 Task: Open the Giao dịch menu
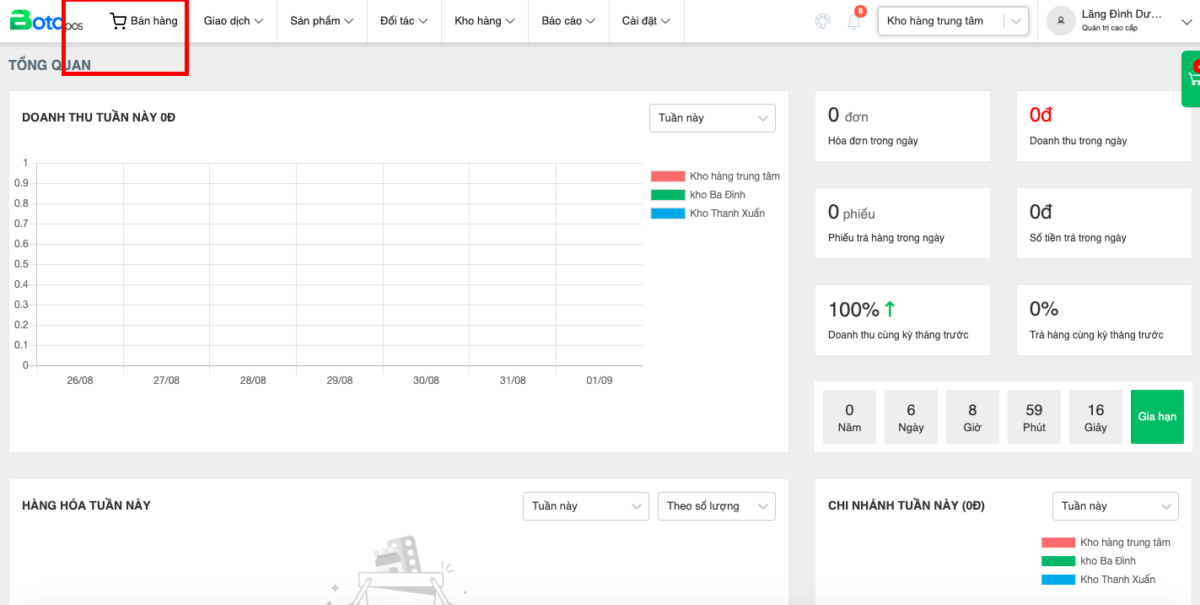233,21
